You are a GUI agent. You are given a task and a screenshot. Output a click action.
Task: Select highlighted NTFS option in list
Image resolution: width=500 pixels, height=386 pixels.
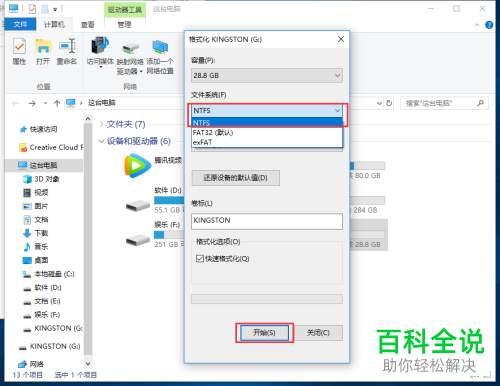tap(267, 122)
